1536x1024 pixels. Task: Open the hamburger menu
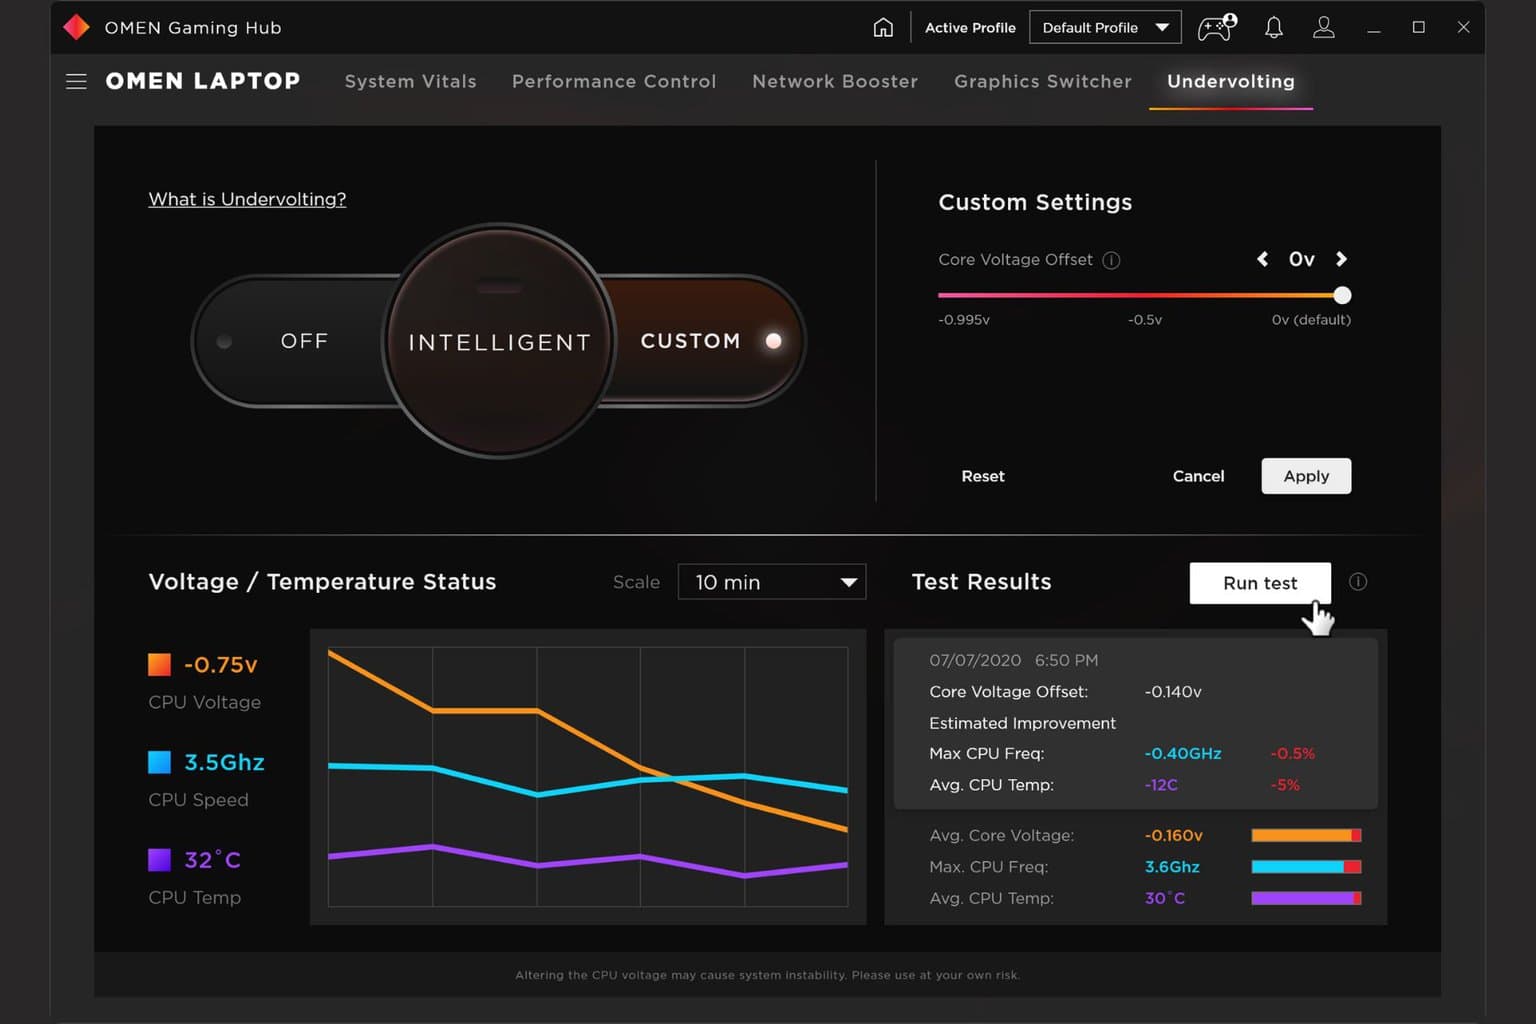(x=76, y=81)
